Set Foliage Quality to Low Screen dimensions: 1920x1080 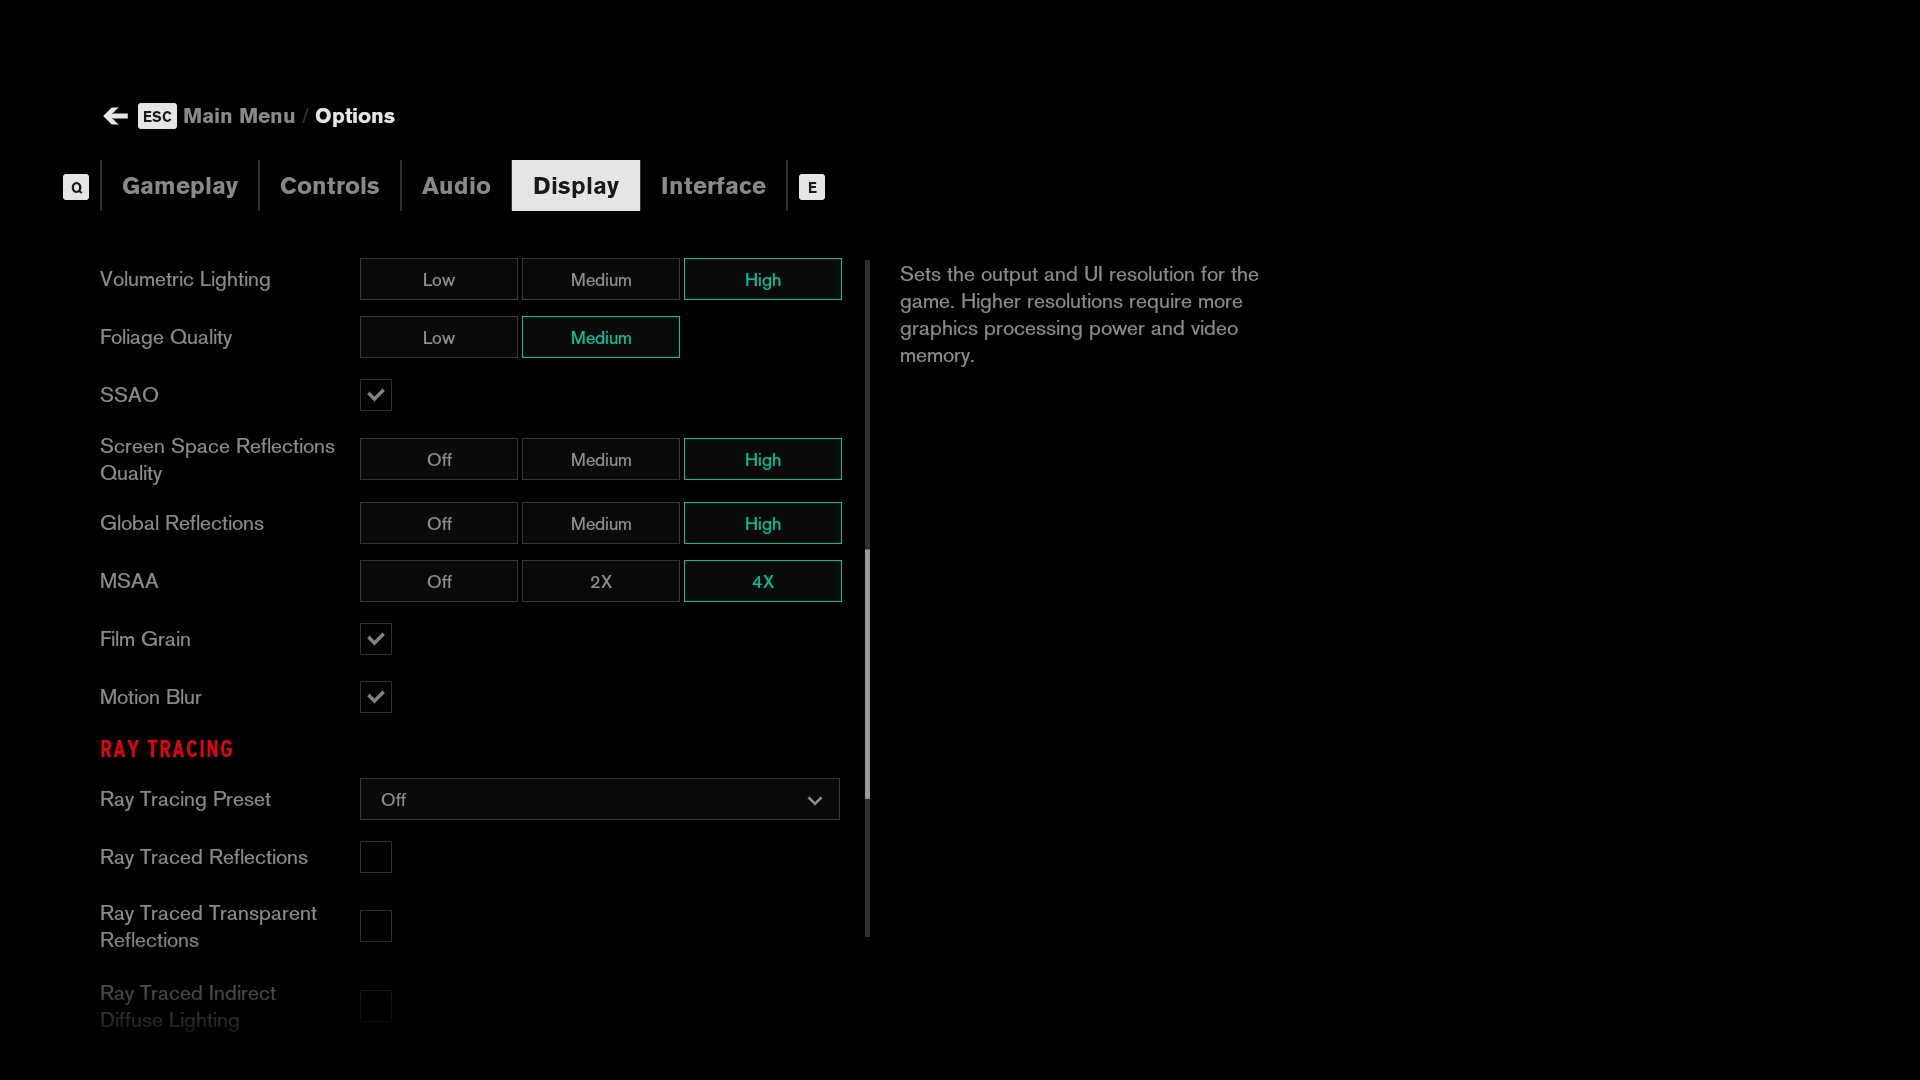pos(438,338)
